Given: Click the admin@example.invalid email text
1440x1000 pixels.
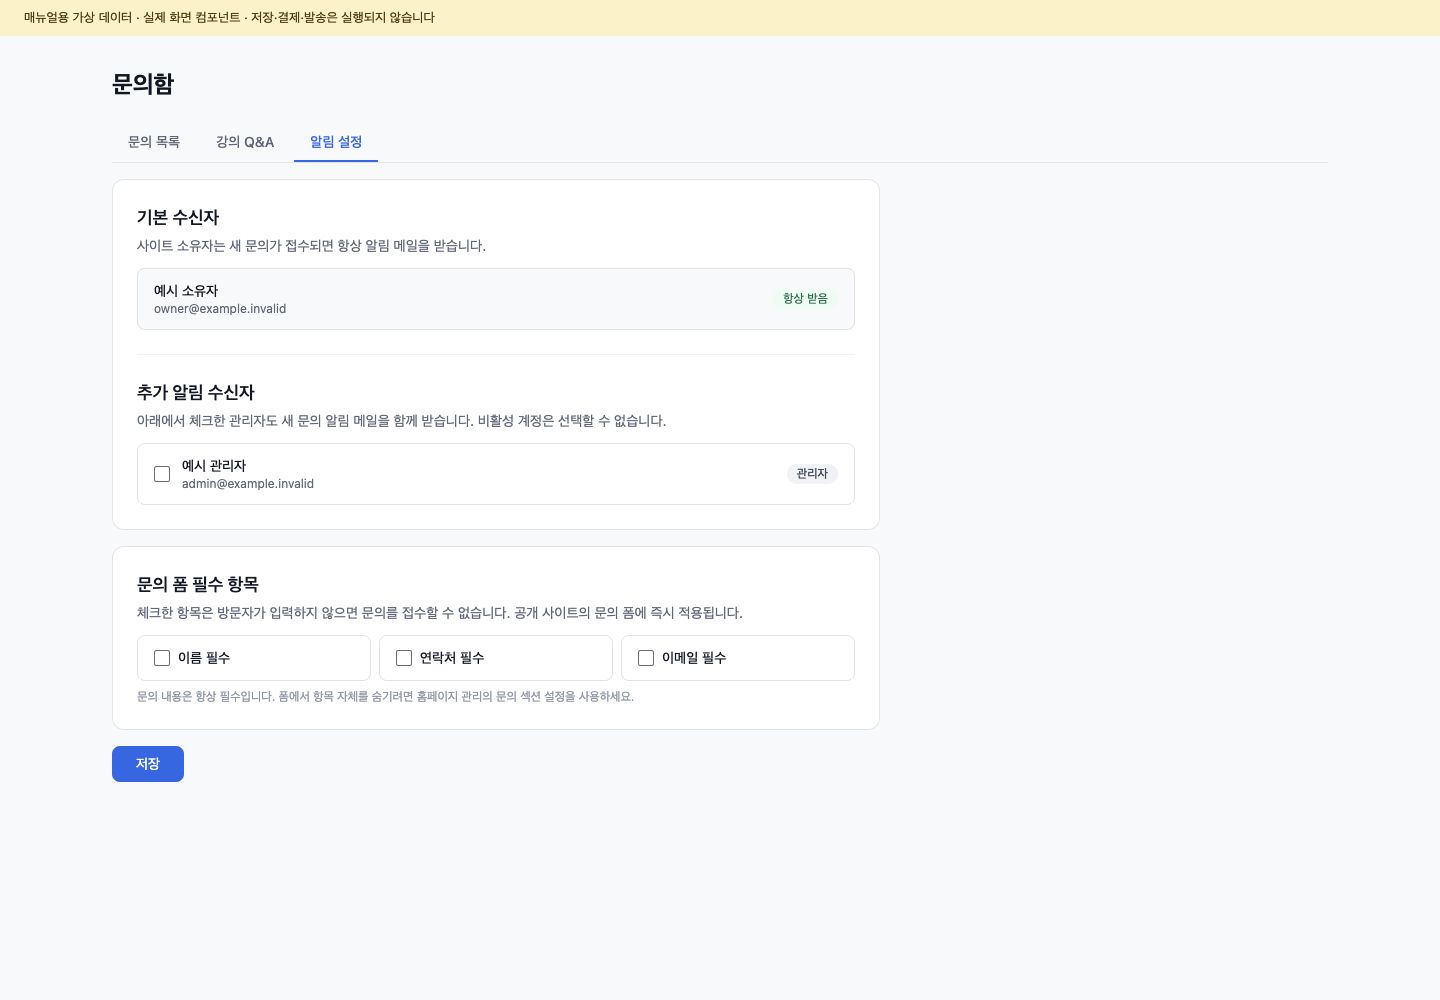Looking at the screenshot, I should (248, 484).
